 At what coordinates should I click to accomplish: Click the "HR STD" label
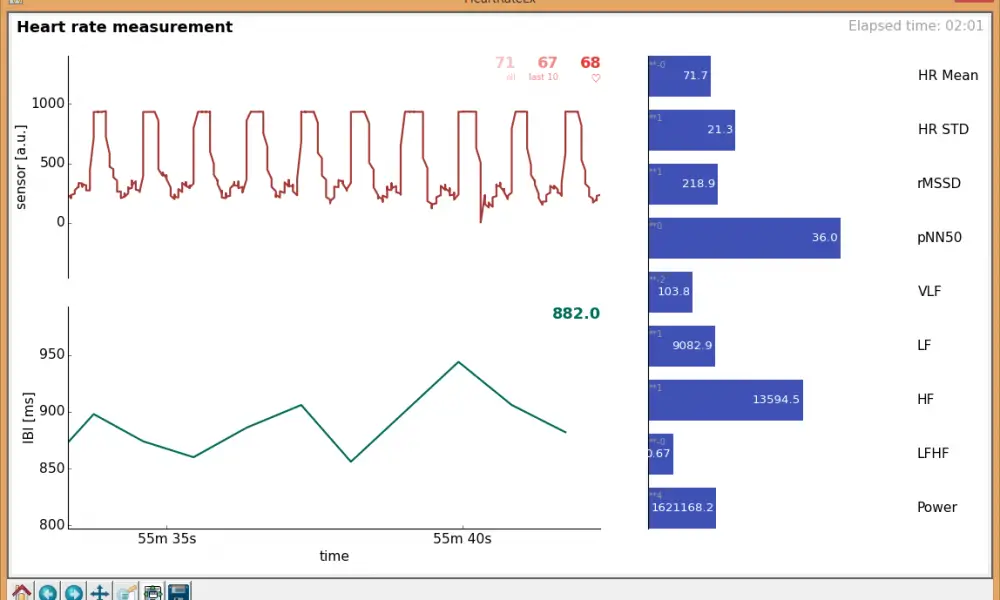pyautogui.click(x=943, y=129)
